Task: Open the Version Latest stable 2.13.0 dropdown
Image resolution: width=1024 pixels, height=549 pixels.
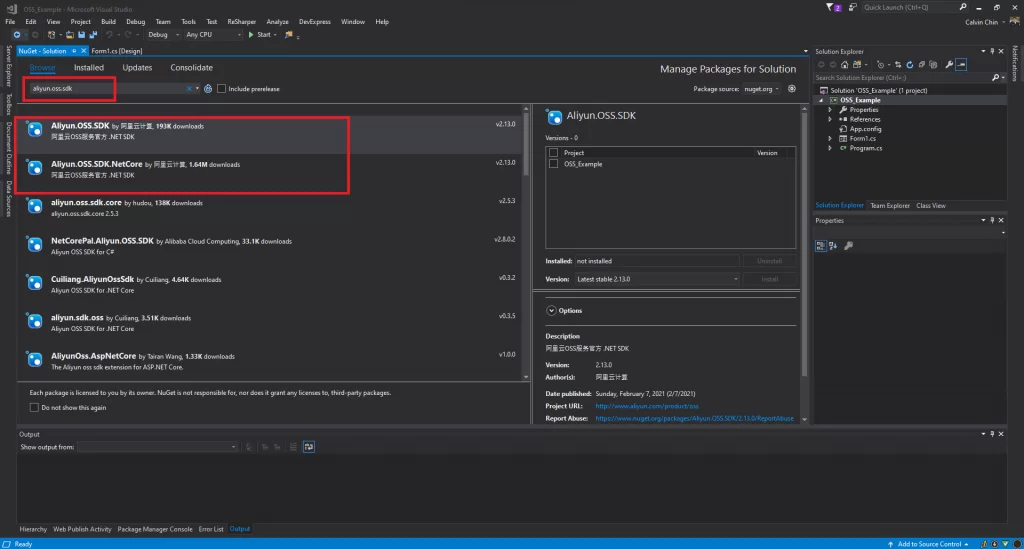Action: click(657, 279)
